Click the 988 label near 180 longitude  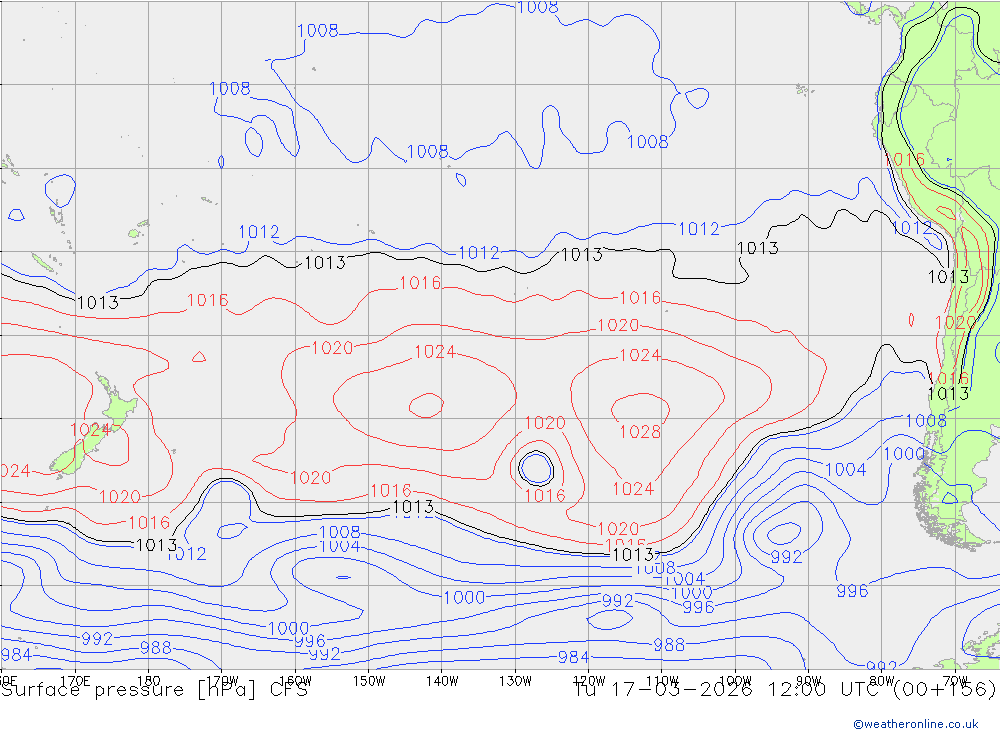(x=156, y=648)
